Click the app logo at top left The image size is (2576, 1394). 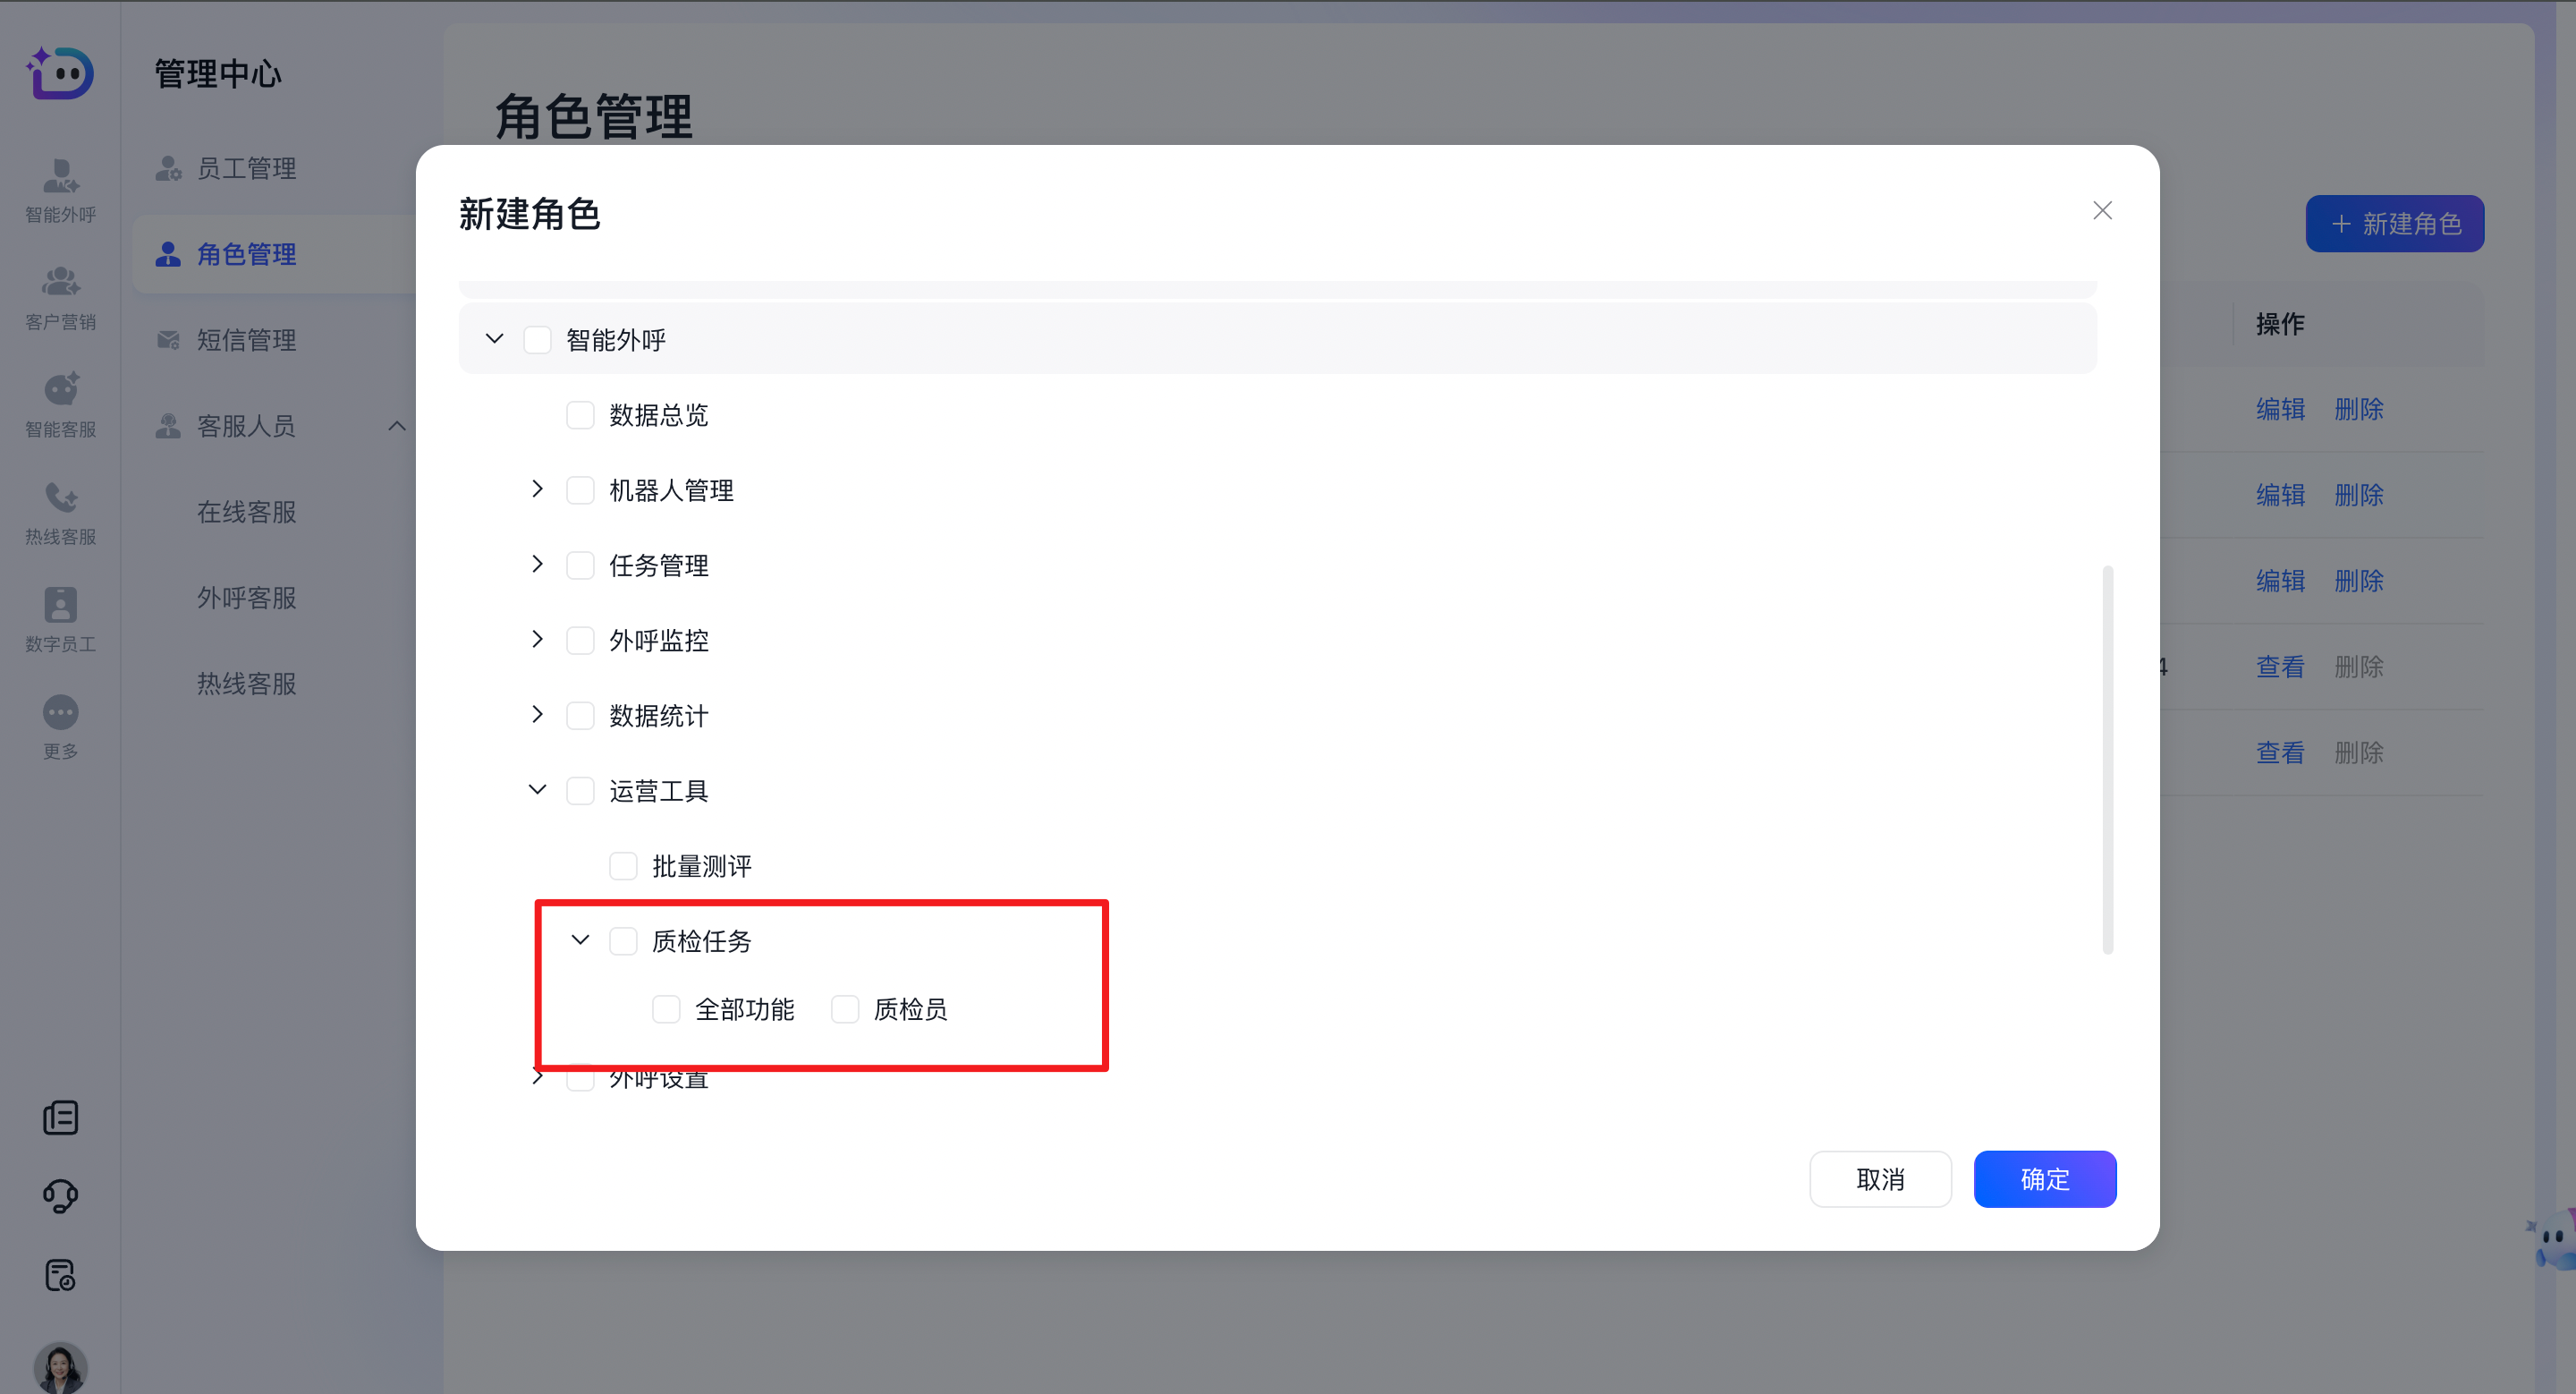coord(60,73)
